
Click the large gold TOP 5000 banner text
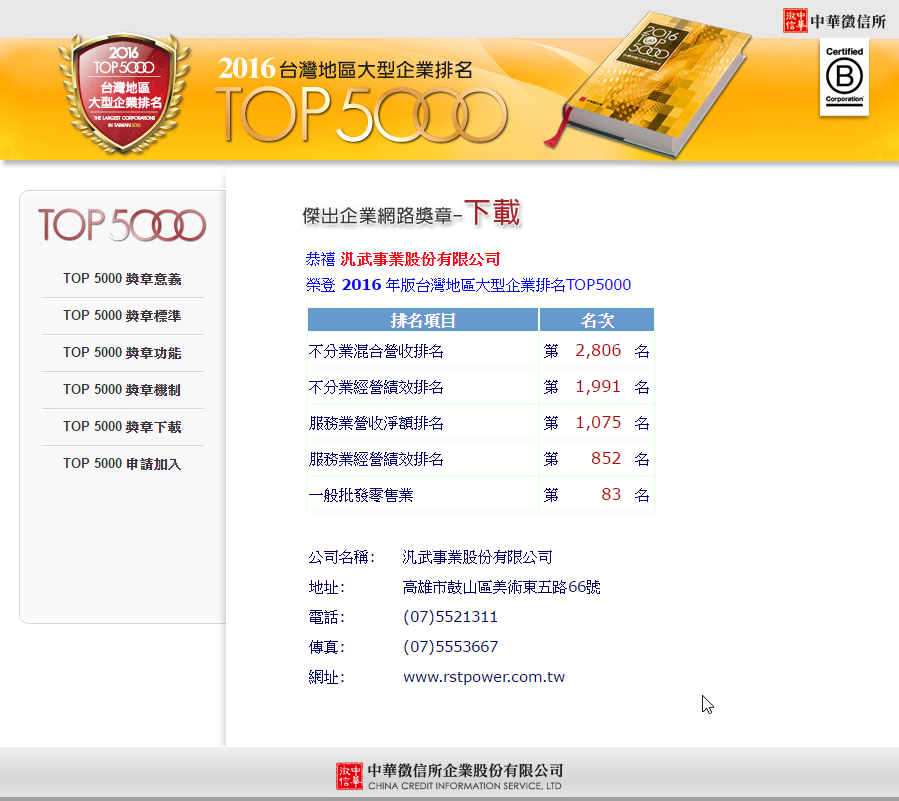361,115
